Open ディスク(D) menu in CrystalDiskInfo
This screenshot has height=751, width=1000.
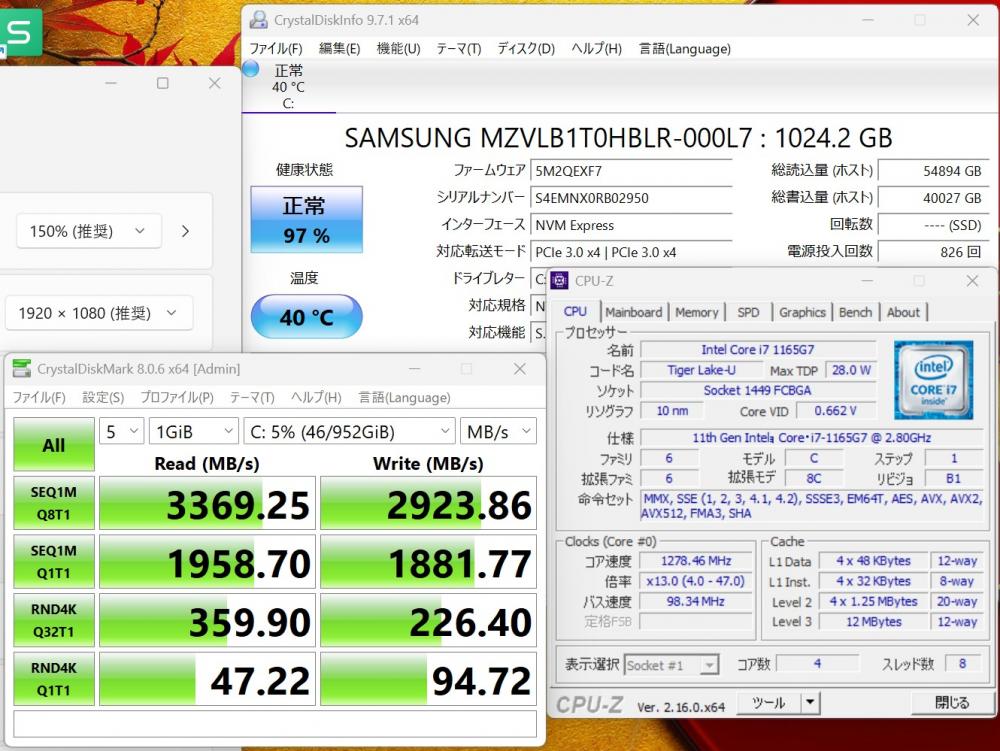click(526, 48)
